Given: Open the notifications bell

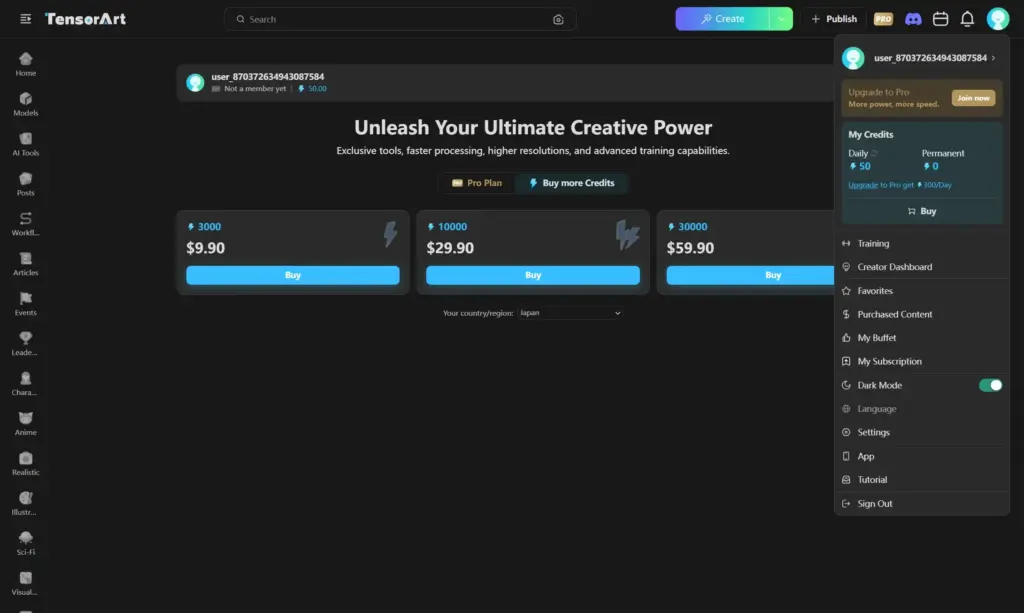Looking at the screenshot, I should tap(967, 19).
